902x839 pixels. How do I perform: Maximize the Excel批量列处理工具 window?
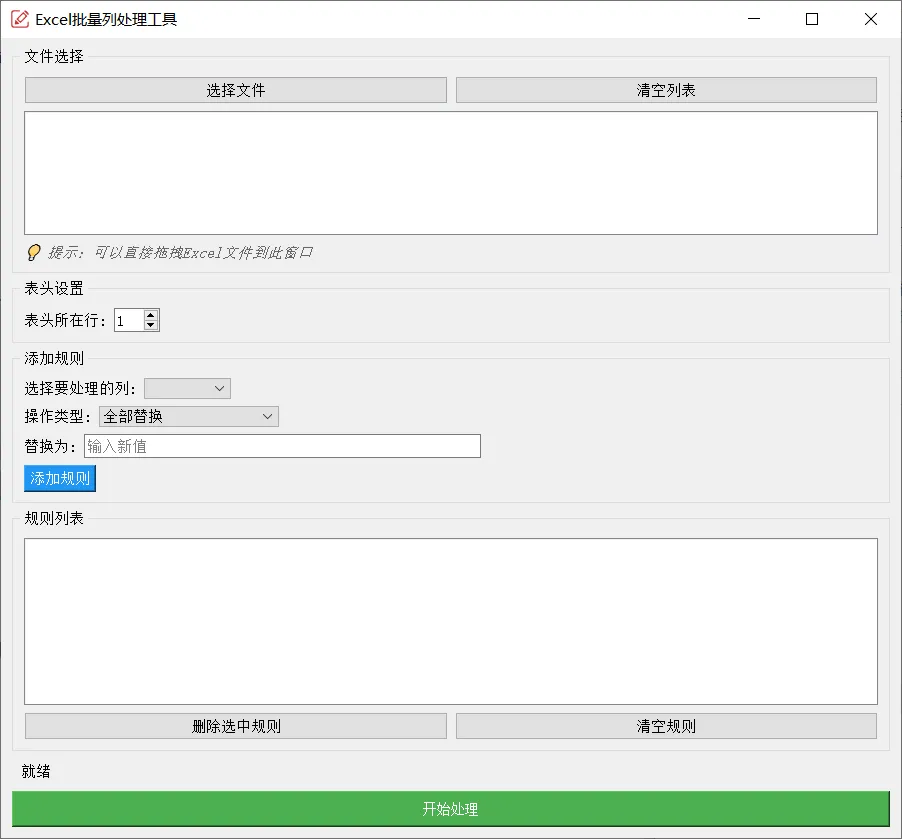(x=812, y=19)
